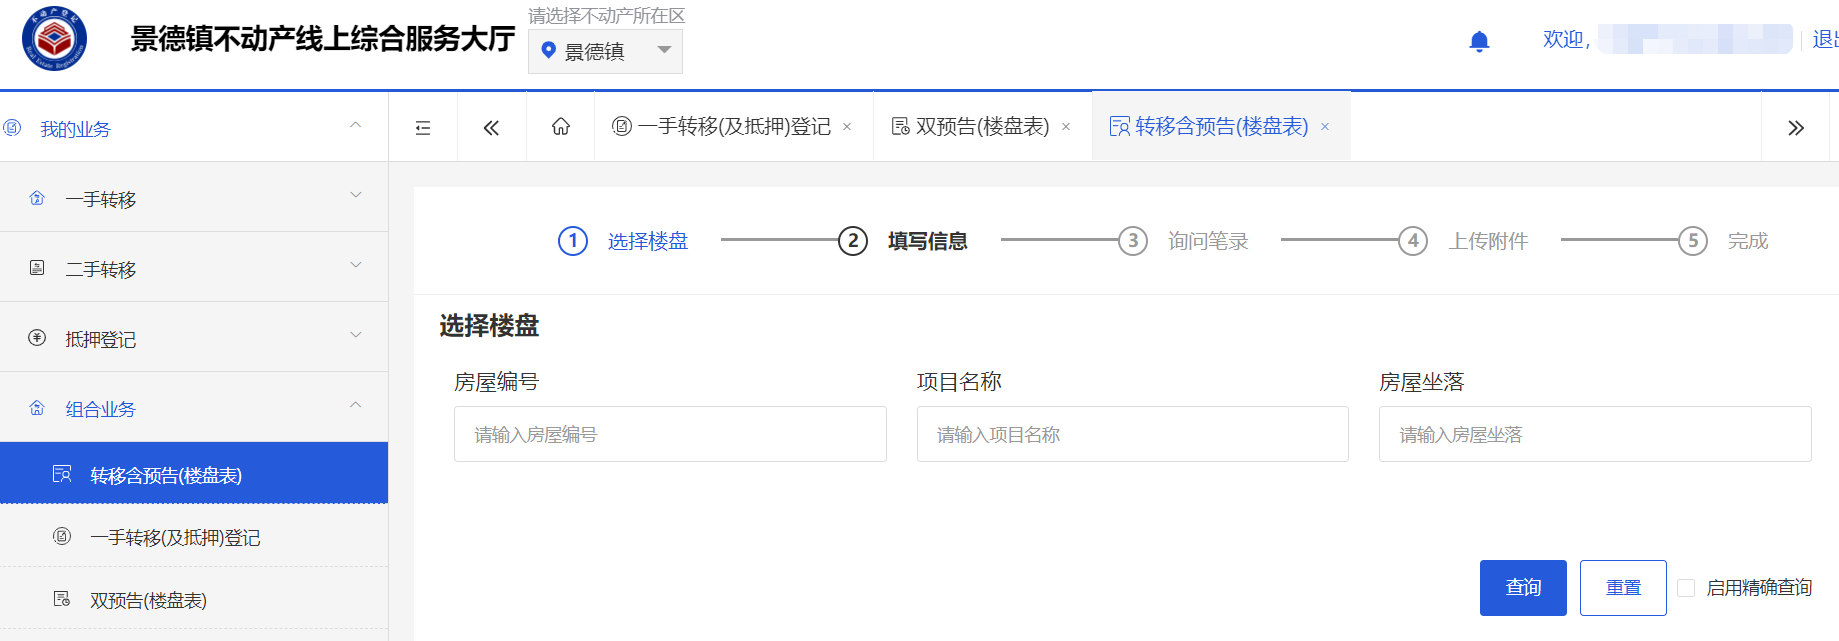Click the site logo emblem
This screenshot has width=1839, height=641.
pos(55,39)
